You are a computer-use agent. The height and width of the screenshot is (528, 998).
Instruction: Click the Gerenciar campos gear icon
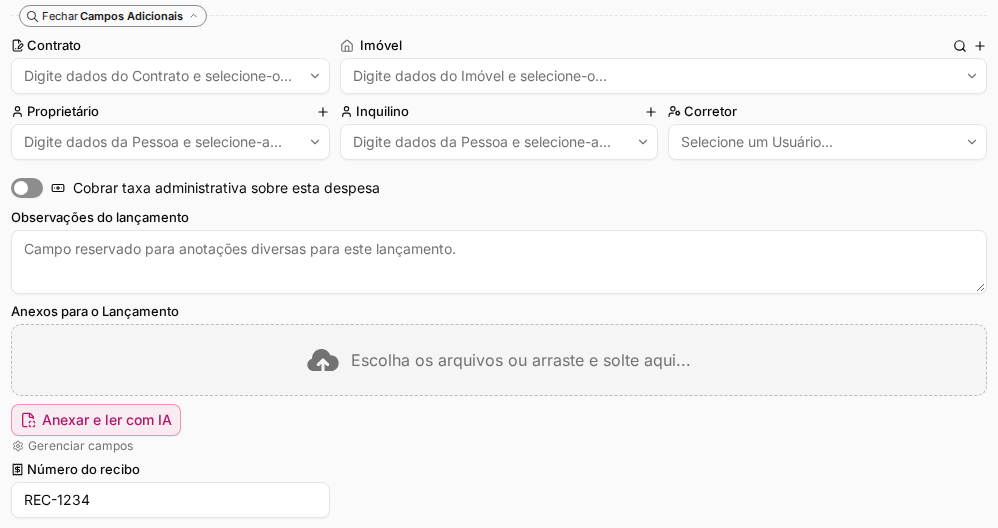coord(18,446)
